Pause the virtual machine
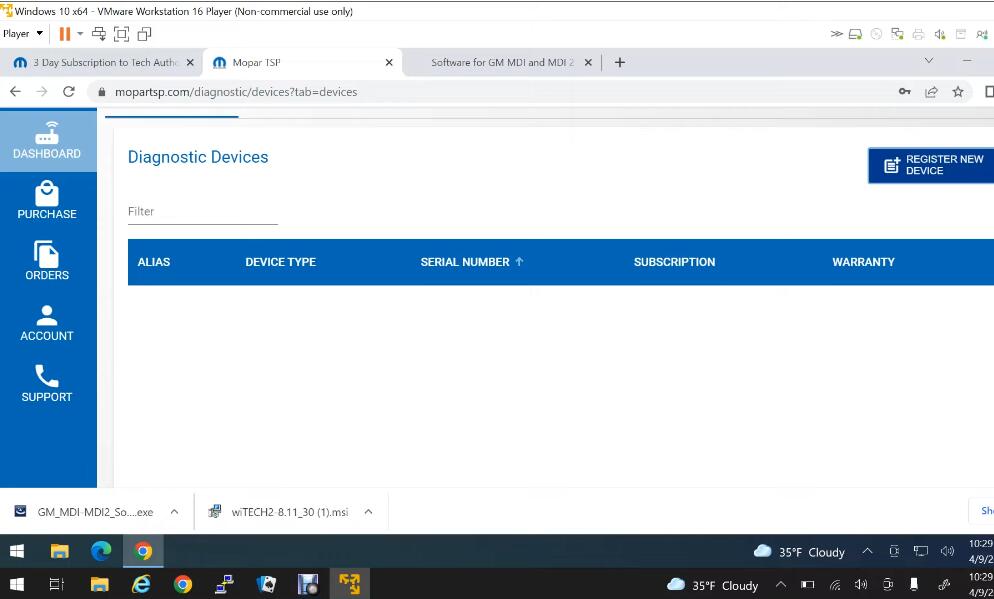The height and width of the screenshot is (599, 994). [x=65, y=34]
